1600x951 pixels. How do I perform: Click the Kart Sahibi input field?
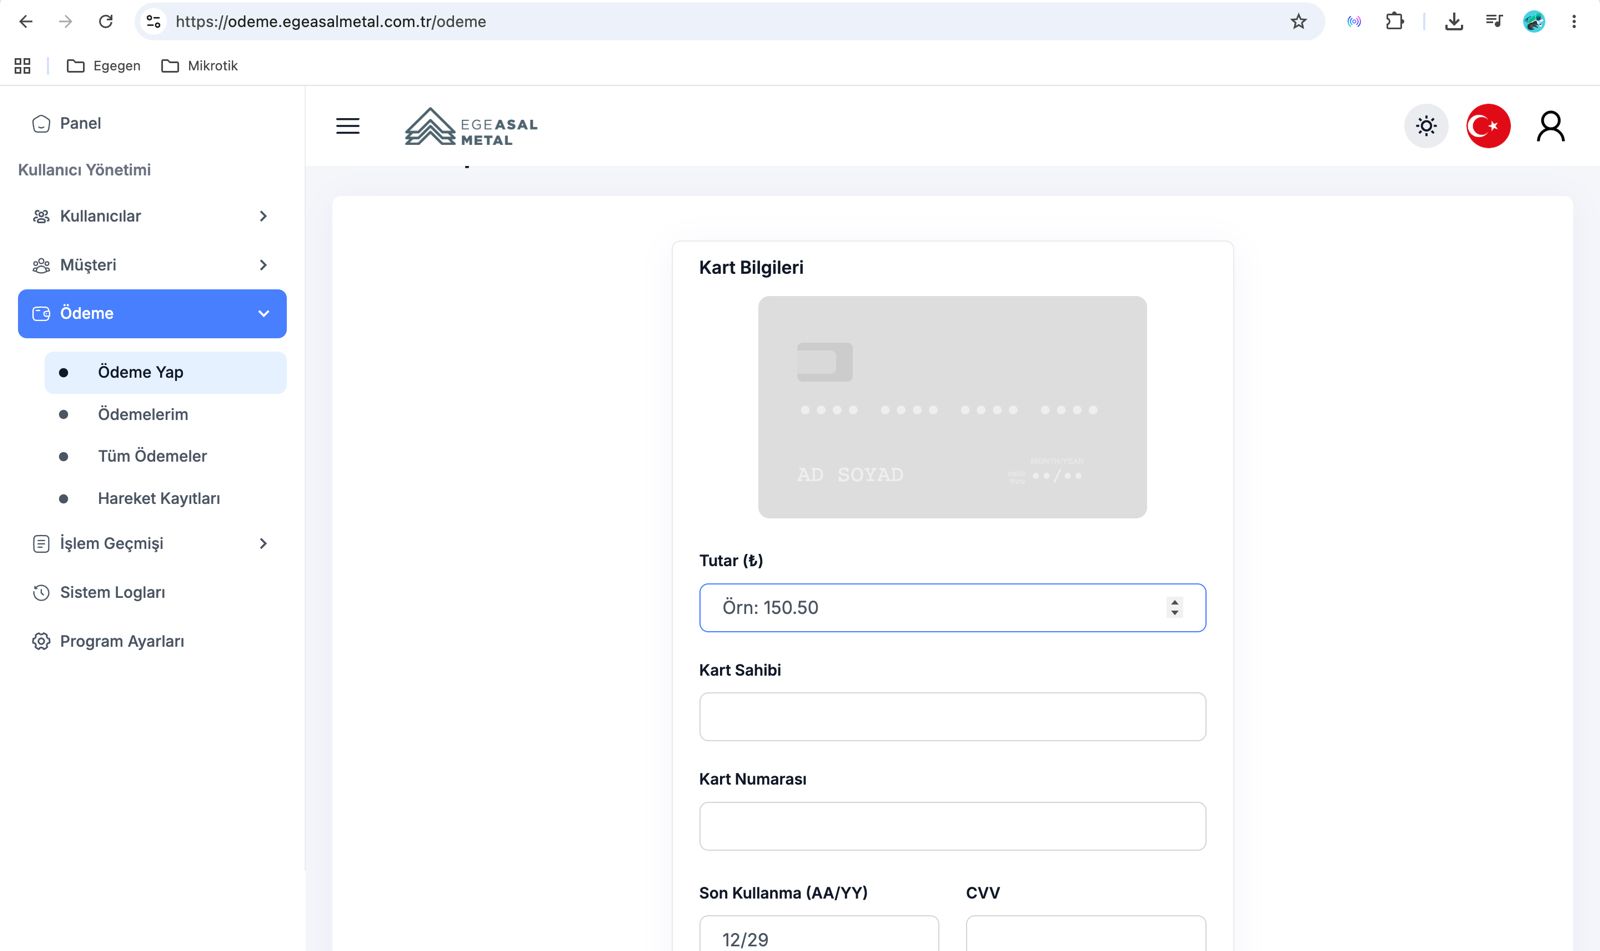(953, 717)
